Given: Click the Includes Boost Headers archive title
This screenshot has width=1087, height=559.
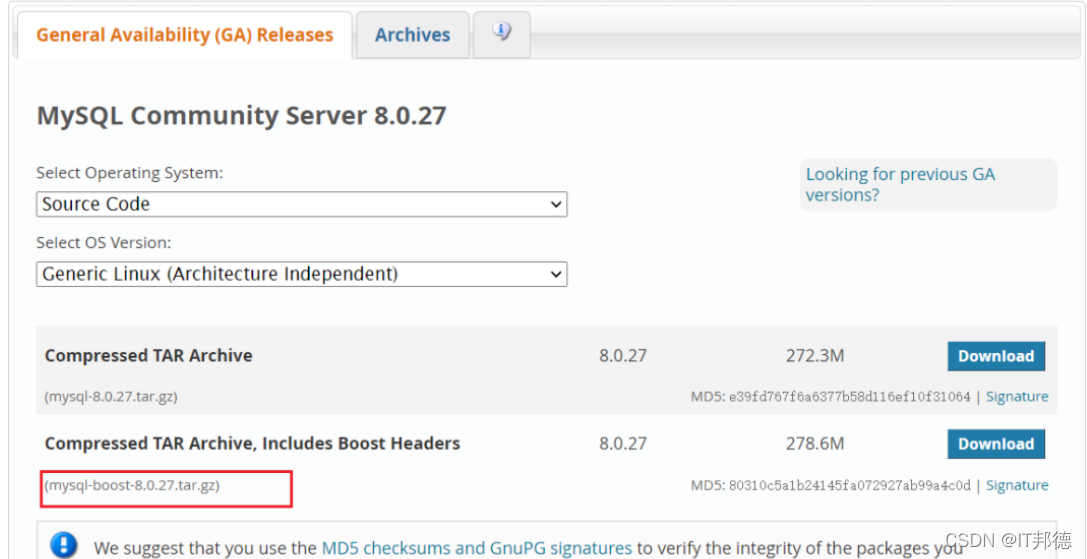Looking at the screenshot, I should pos(252,443).
